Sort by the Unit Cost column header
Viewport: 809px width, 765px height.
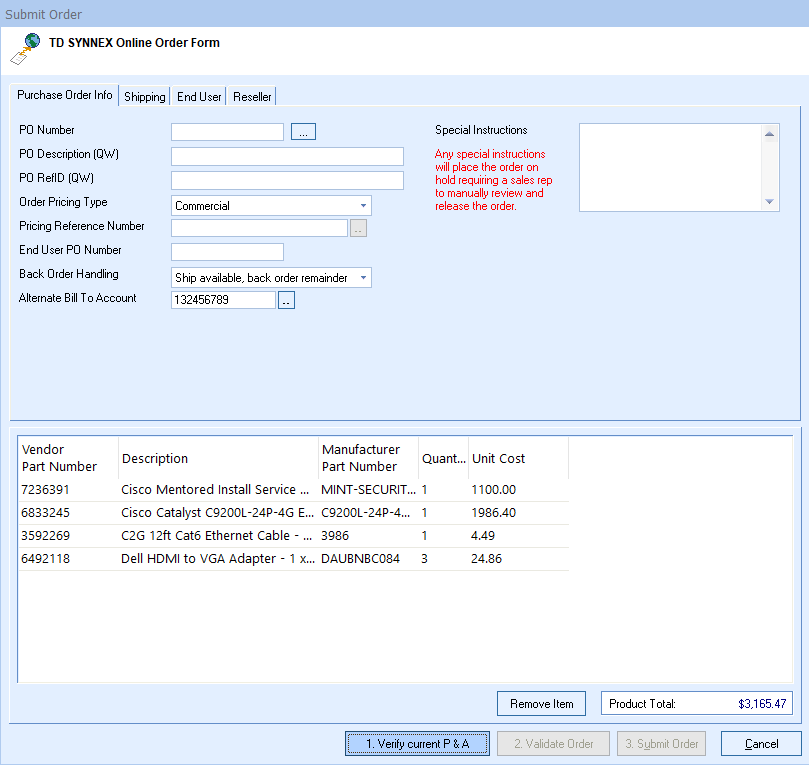(x=517, y=459)
